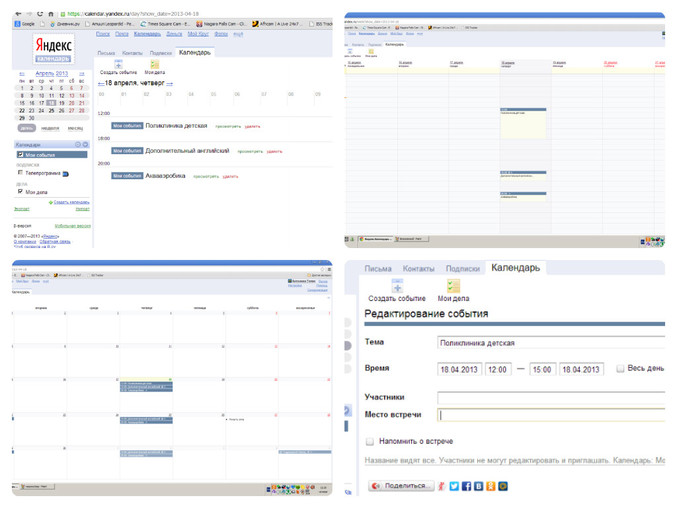Switch to Контакты tab in day view
Image resolution: width=677 pixels, height=508 pixels.
pos(132,53)
